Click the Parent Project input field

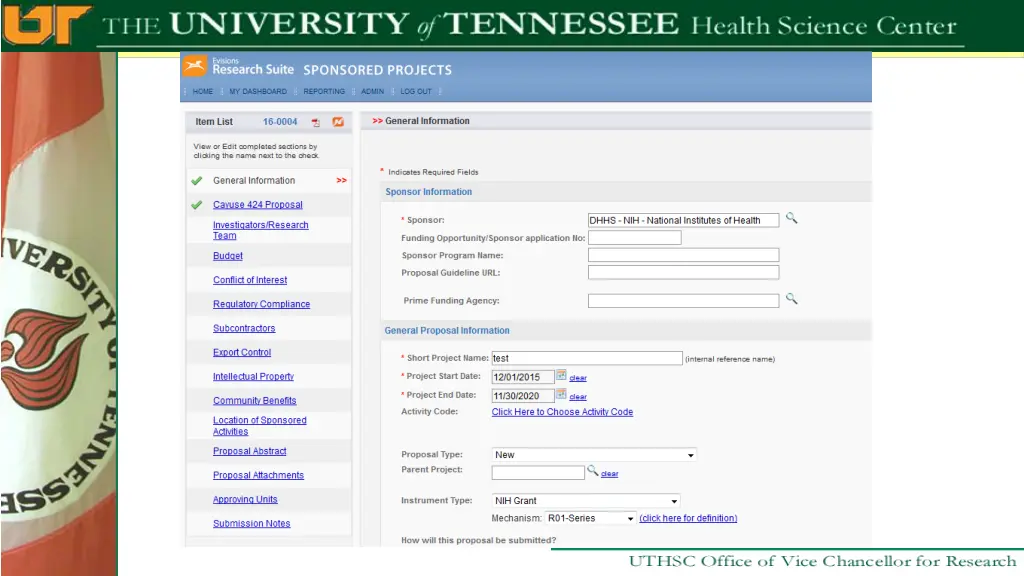tap(538, 473)
